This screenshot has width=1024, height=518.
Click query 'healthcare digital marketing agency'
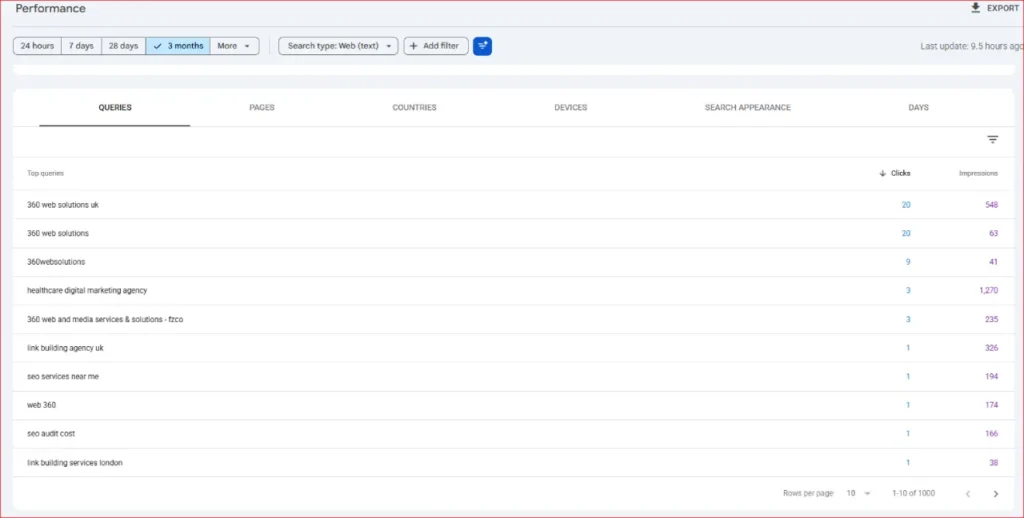coord(87,290)
